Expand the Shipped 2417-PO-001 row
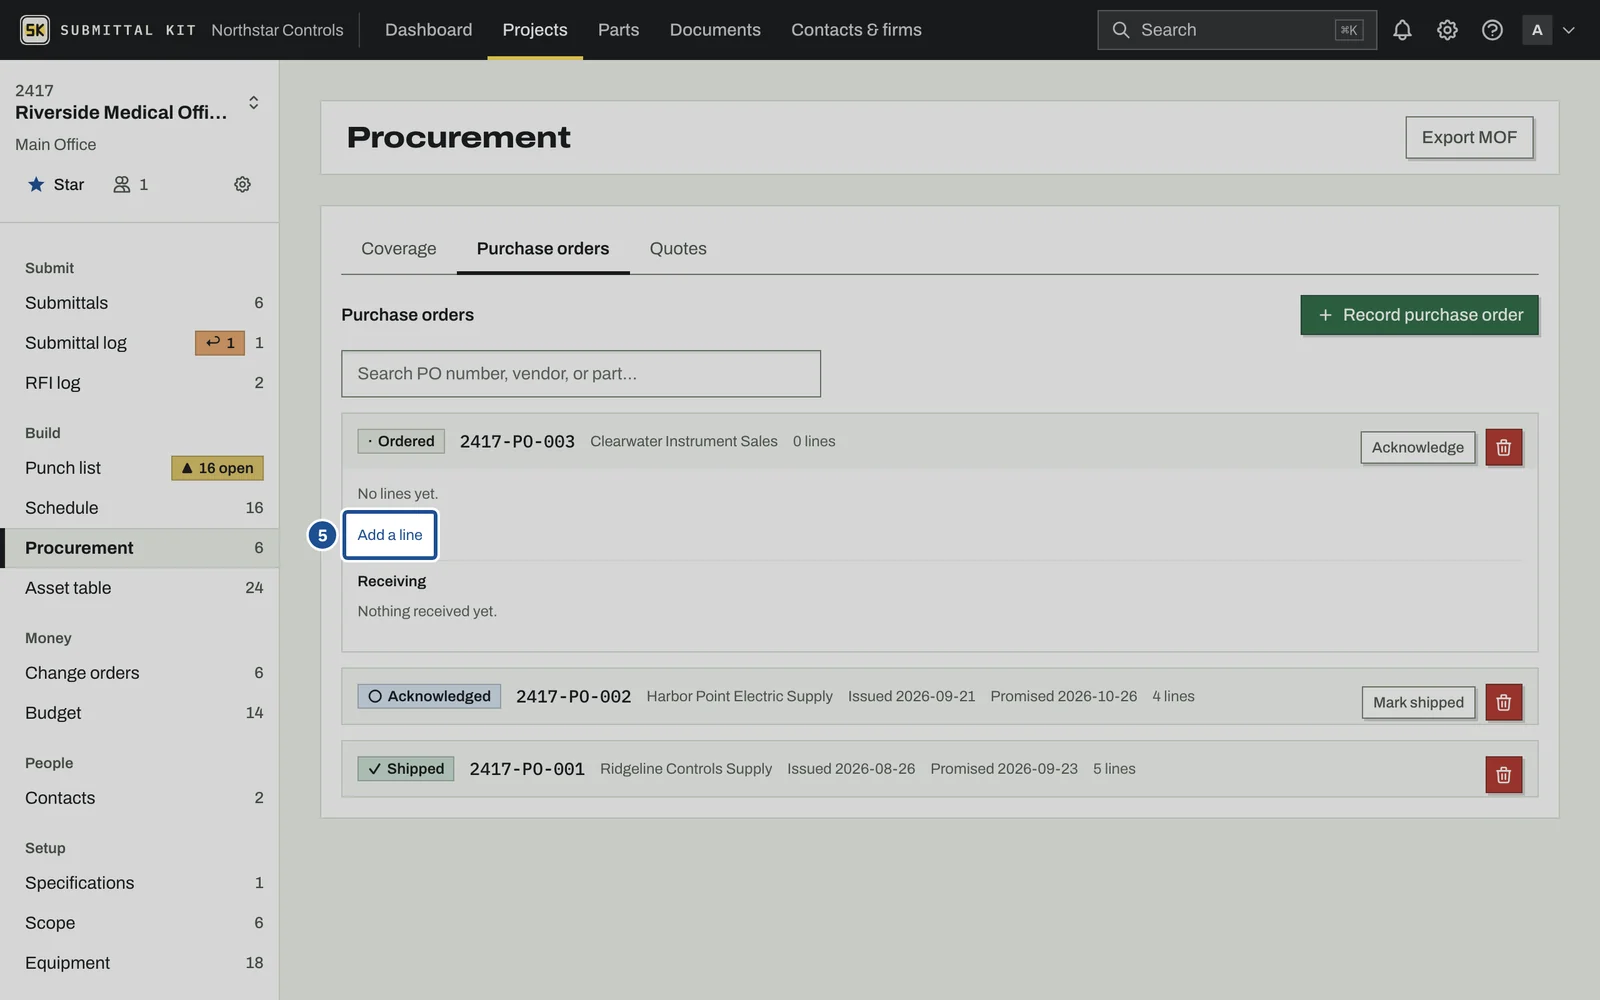 (938, 769)
